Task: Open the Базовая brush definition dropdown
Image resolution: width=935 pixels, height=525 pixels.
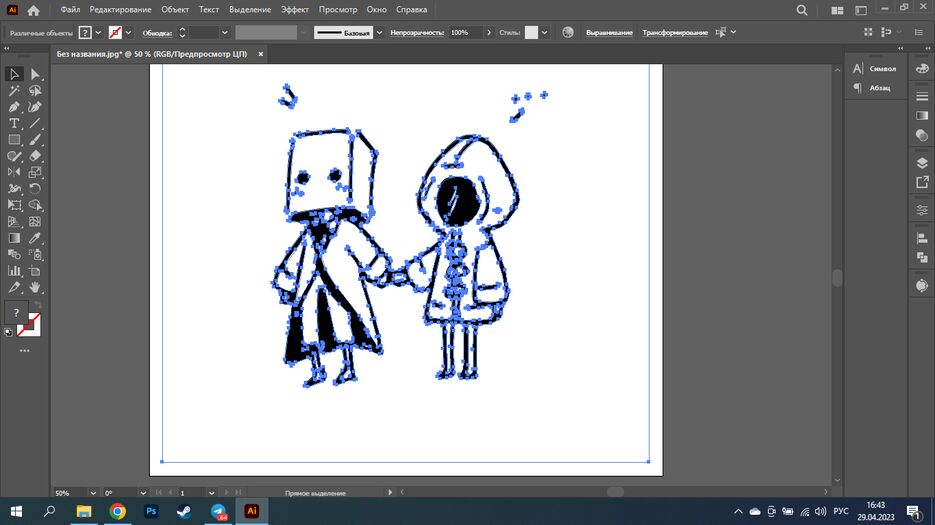Action: tap(379, 33)
